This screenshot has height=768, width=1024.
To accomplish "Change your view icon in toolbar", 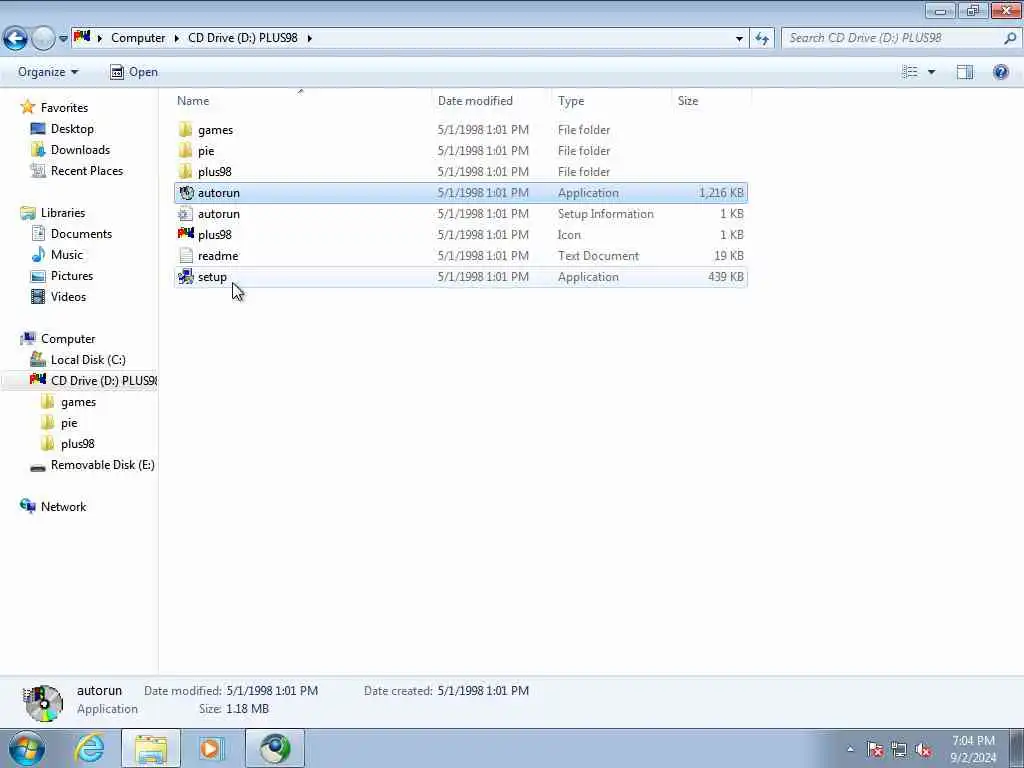I will point(910,72).
